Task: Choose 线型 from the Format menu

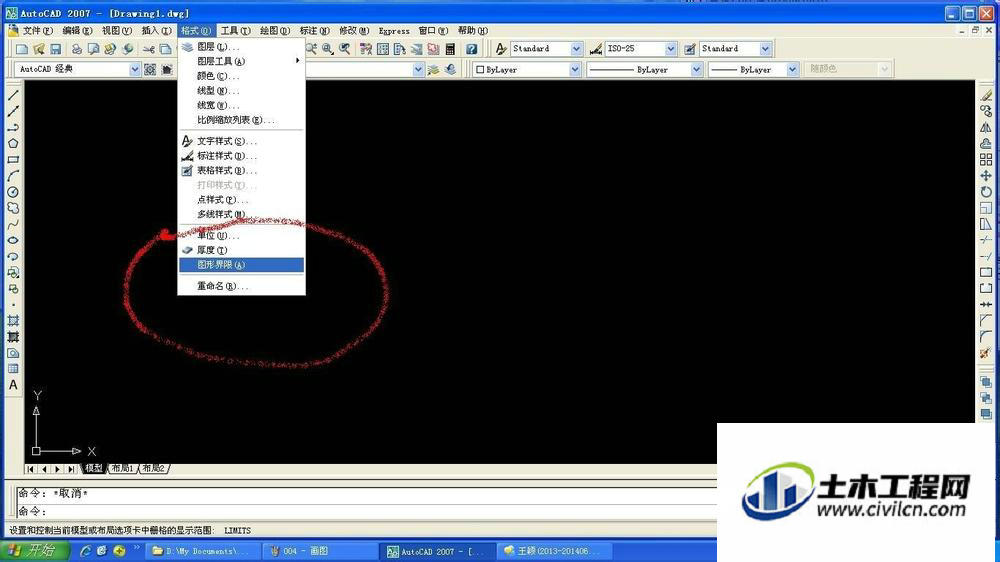Action: coord(241,91)
